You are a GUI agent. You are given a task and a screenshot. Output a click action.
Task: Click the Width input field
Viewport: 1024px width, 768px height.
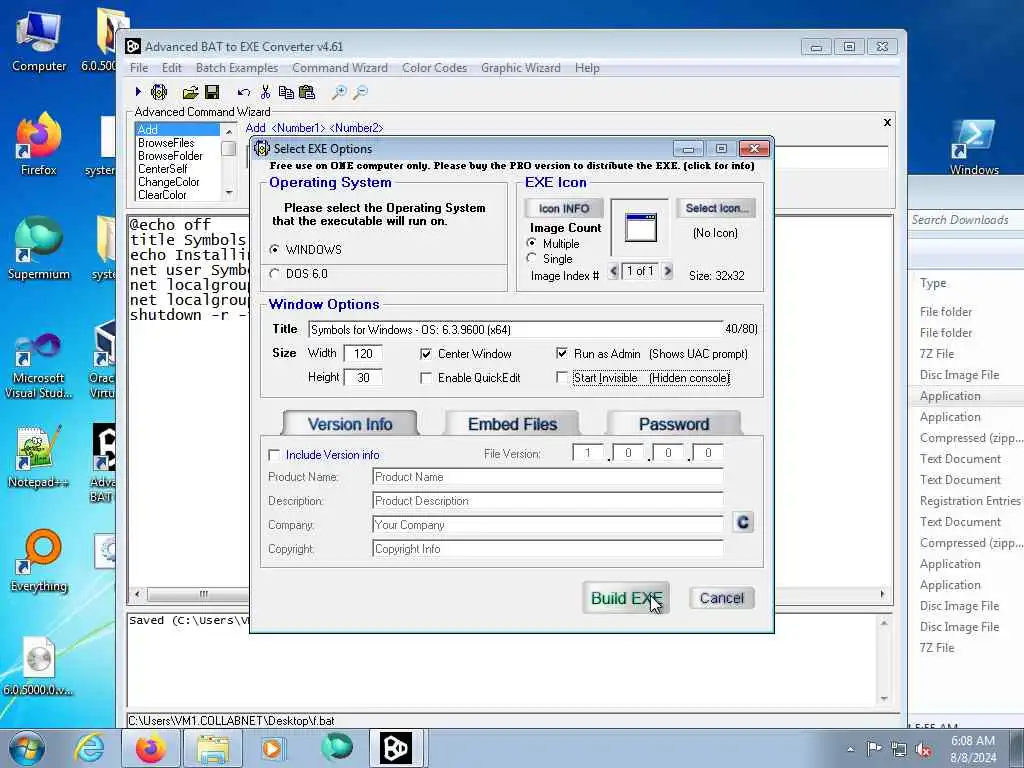pos(363,353)
